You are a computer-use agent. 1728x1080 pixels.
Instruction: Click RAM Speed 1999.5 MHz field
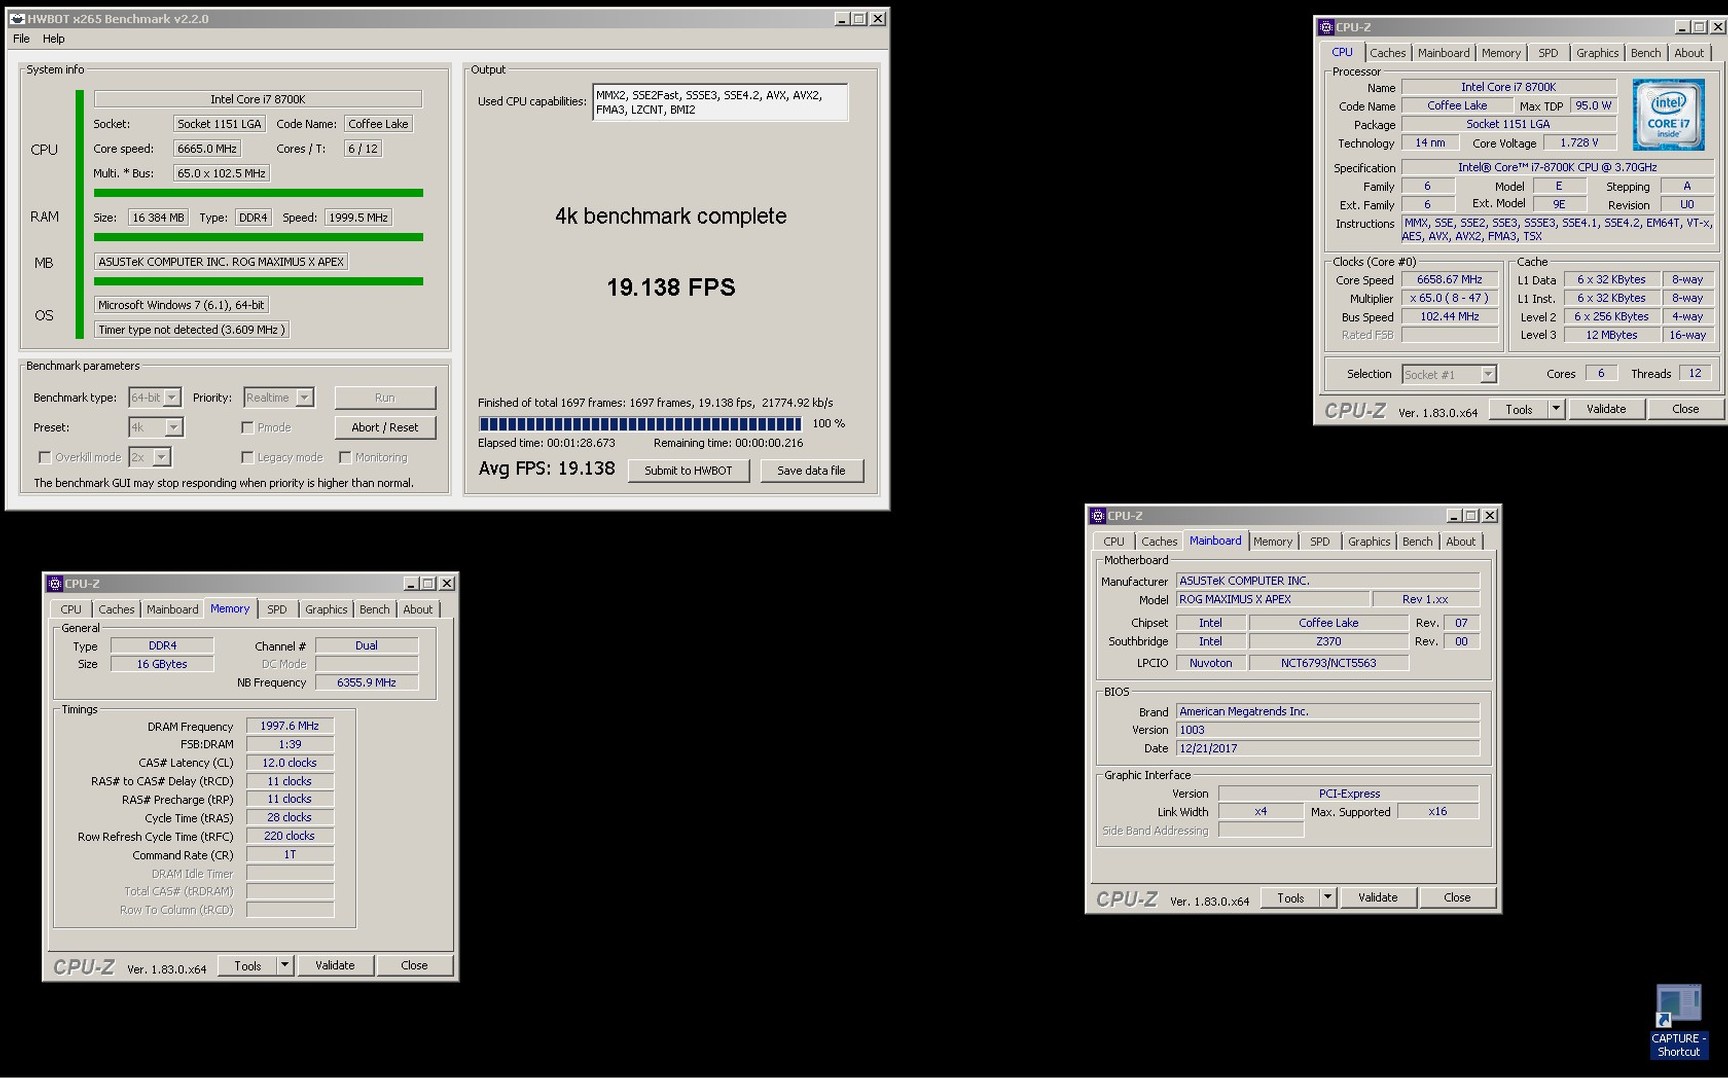[357, 218]
